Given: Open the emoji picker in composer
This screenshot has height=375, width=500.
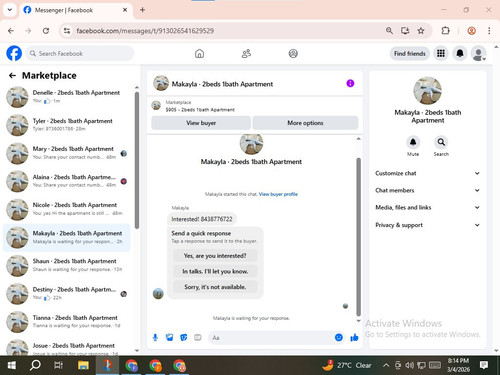Looking at the screenshot, I should pyautogui.click(x=339, y=338).
